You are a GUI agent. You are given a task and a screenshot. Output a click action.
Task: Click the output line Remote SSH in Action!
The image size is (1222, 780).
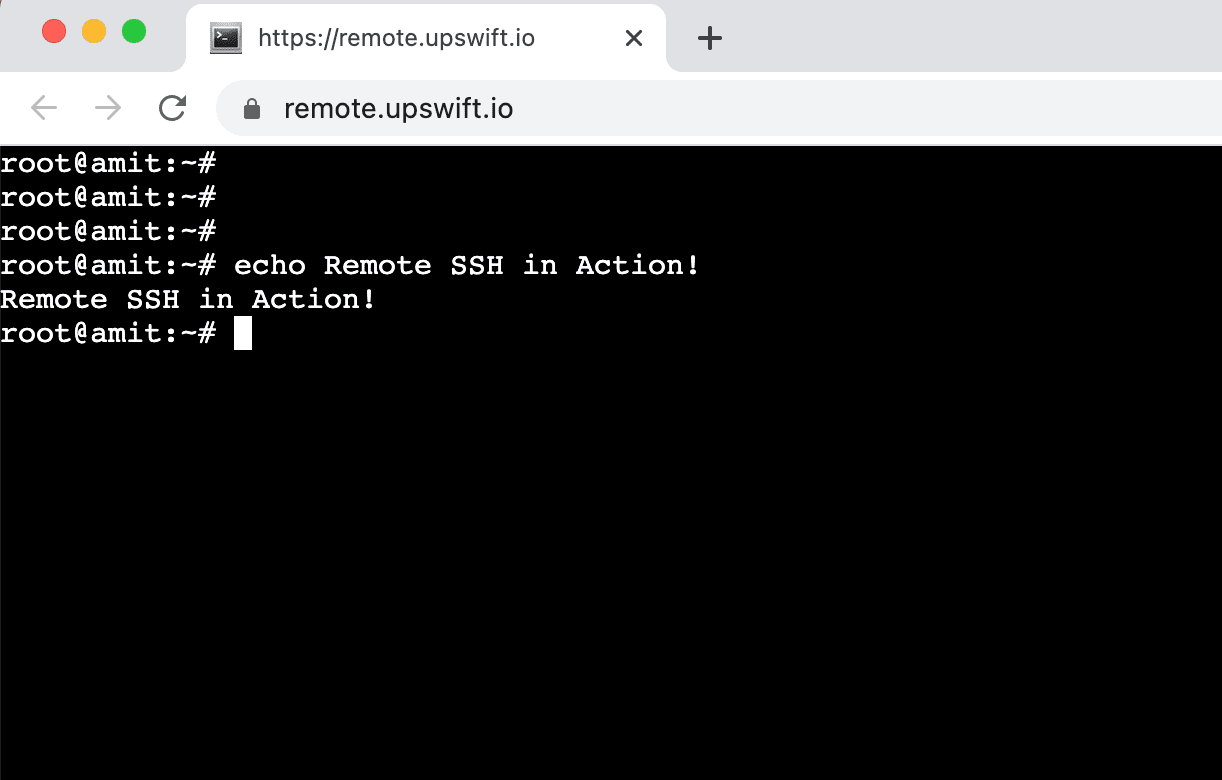tap(188, 300)
